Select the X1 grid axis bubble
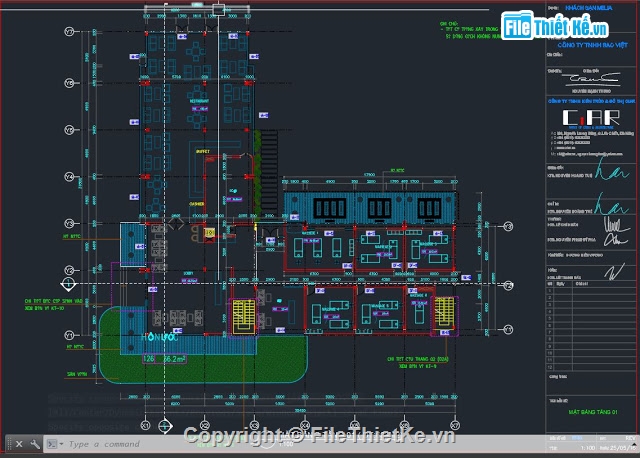 pyautogui.click(x=145, y=425)
